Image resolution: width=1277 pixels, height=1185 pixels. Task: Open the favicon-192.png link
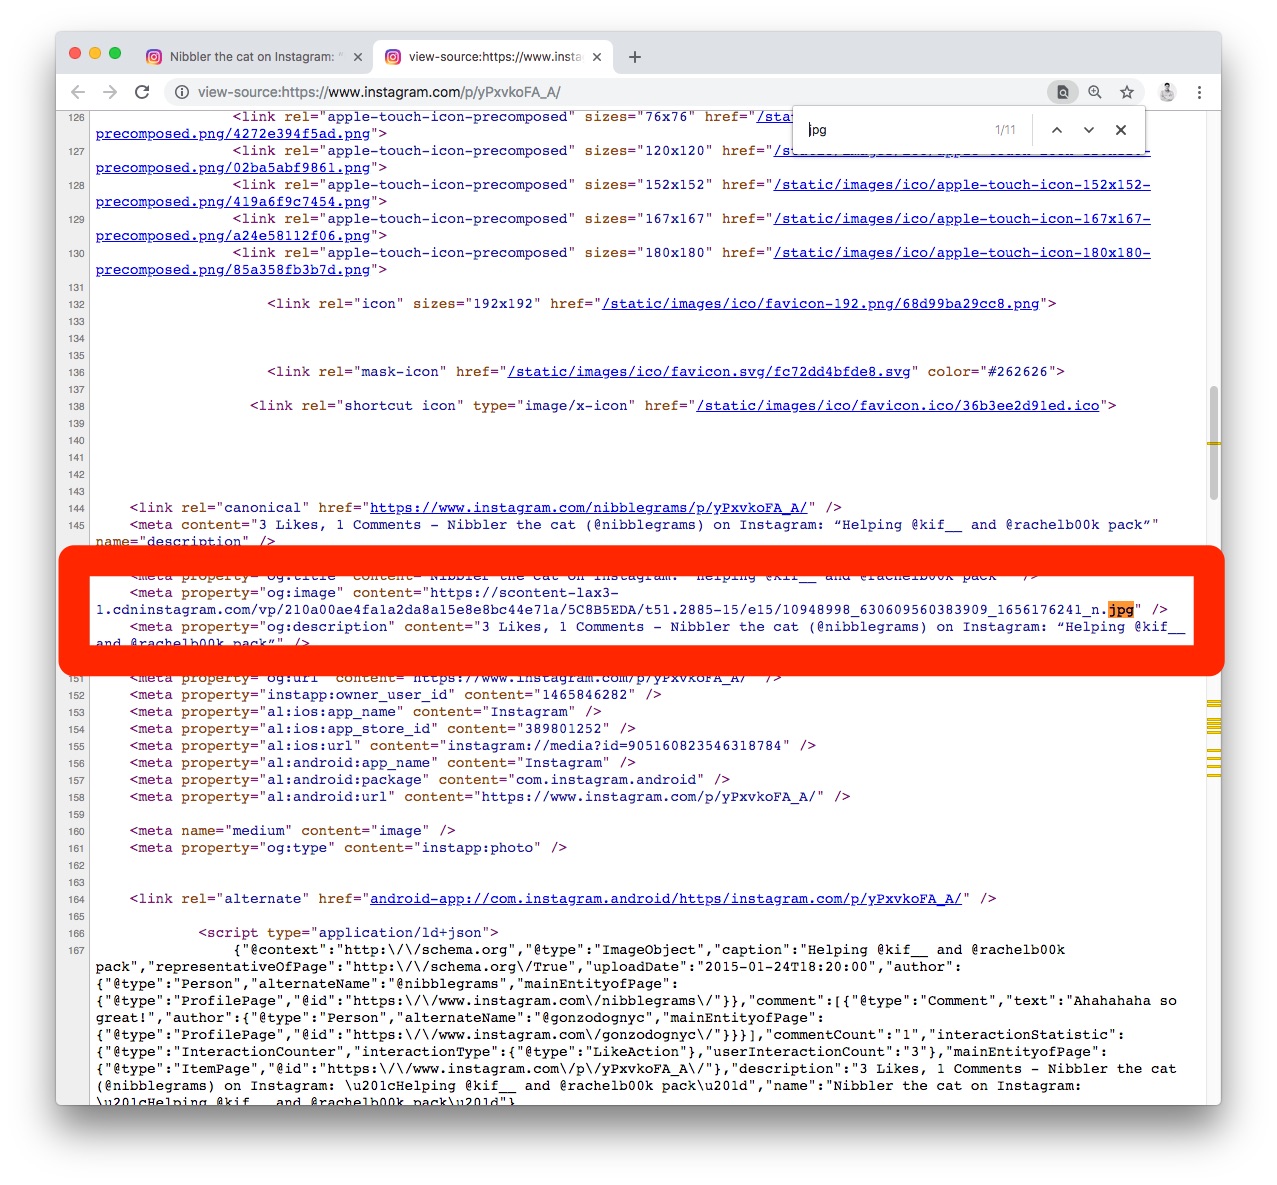[x=820, y=304]
